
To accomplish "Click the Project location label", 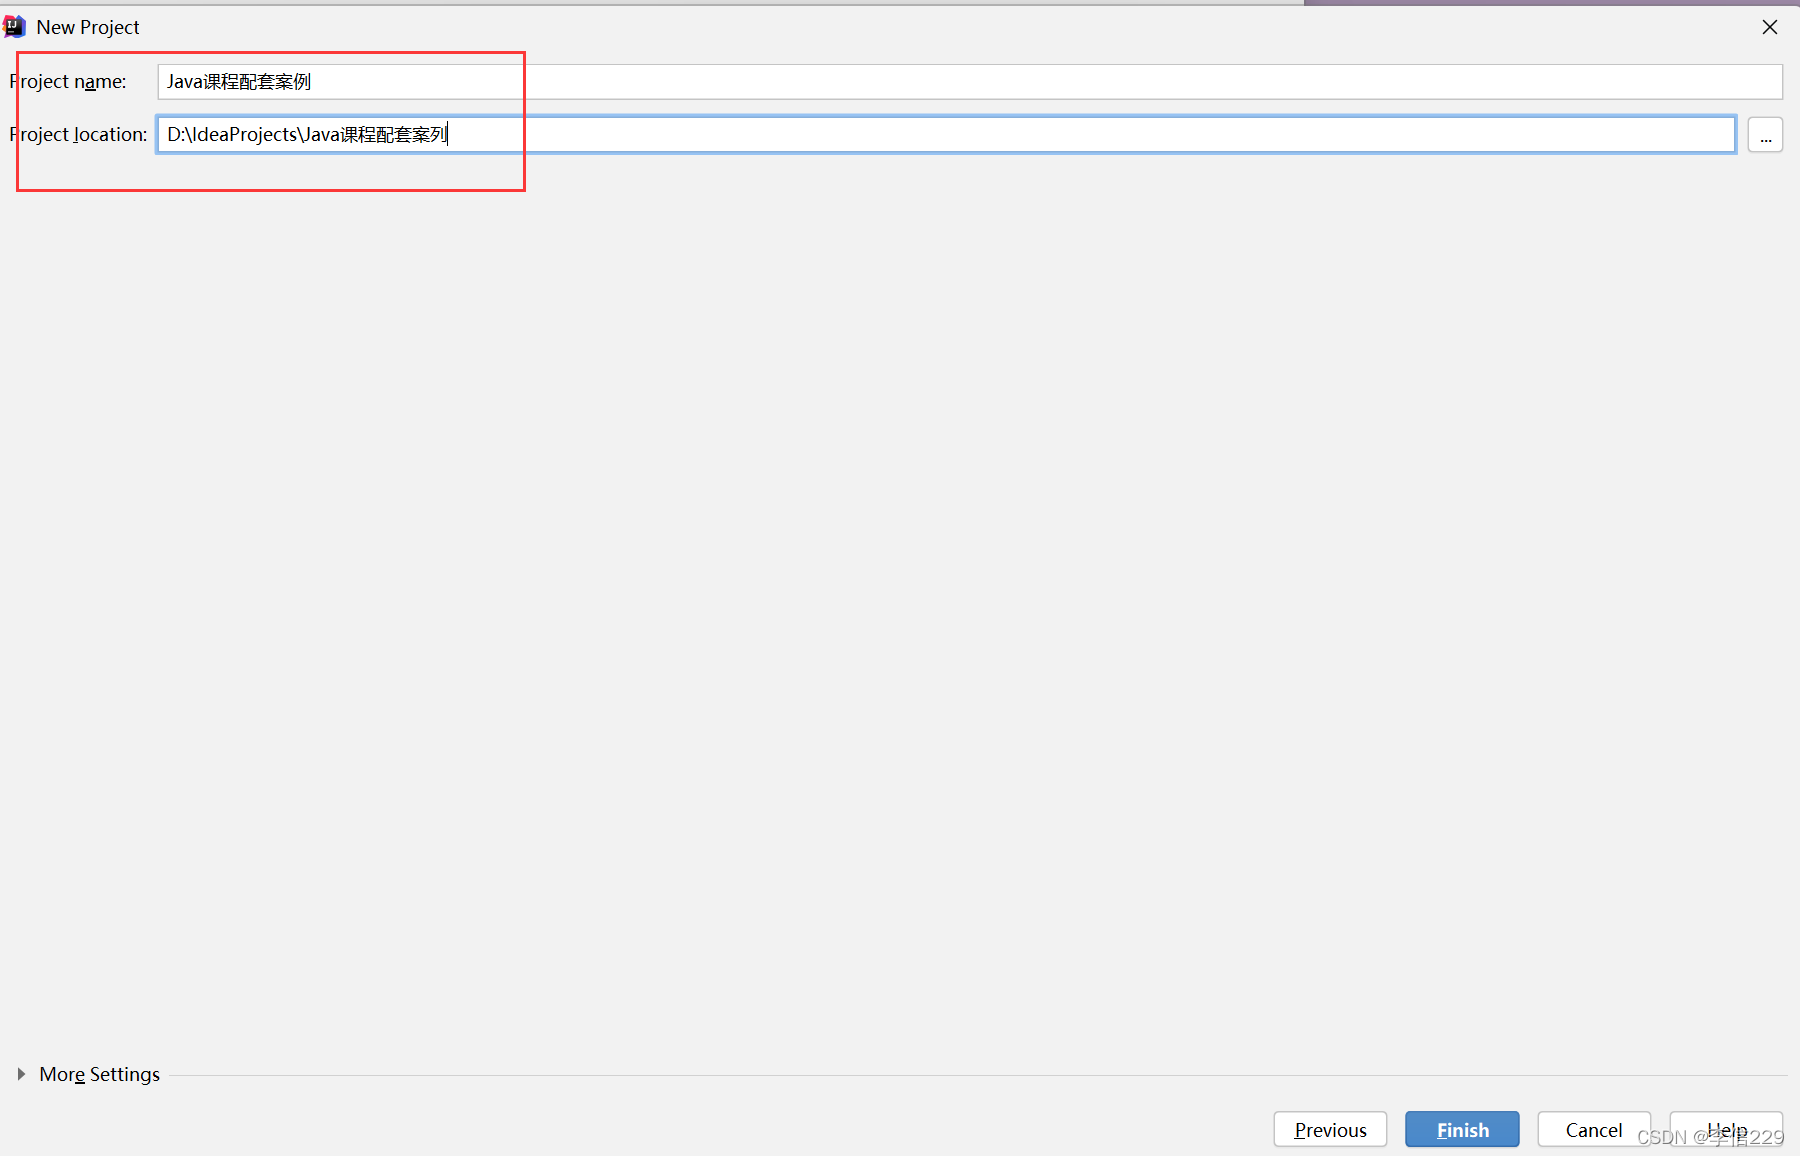I will [78, 134].
